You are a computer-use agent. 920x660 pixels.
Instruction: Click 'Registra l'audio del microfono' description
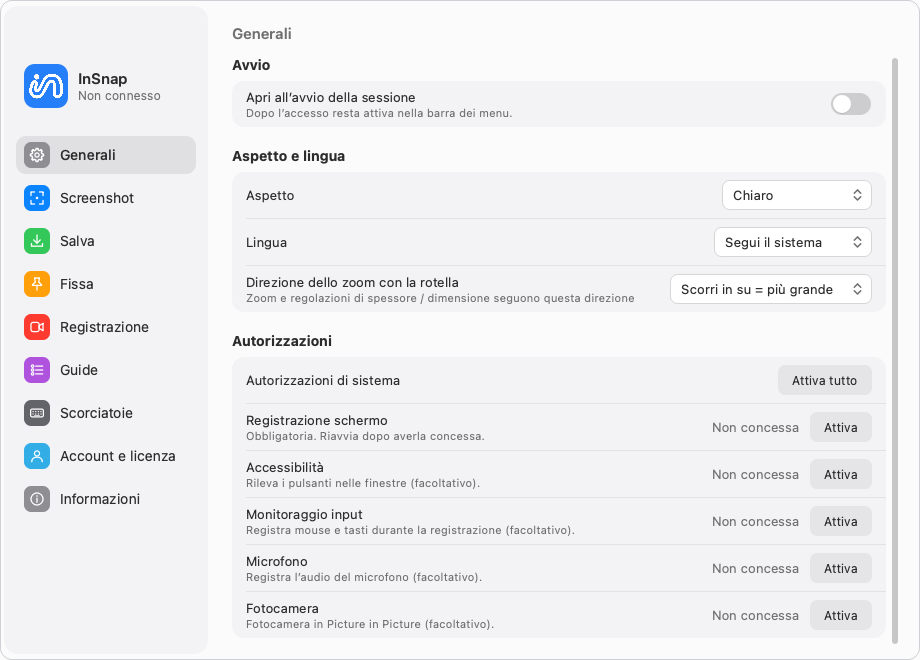364,577
